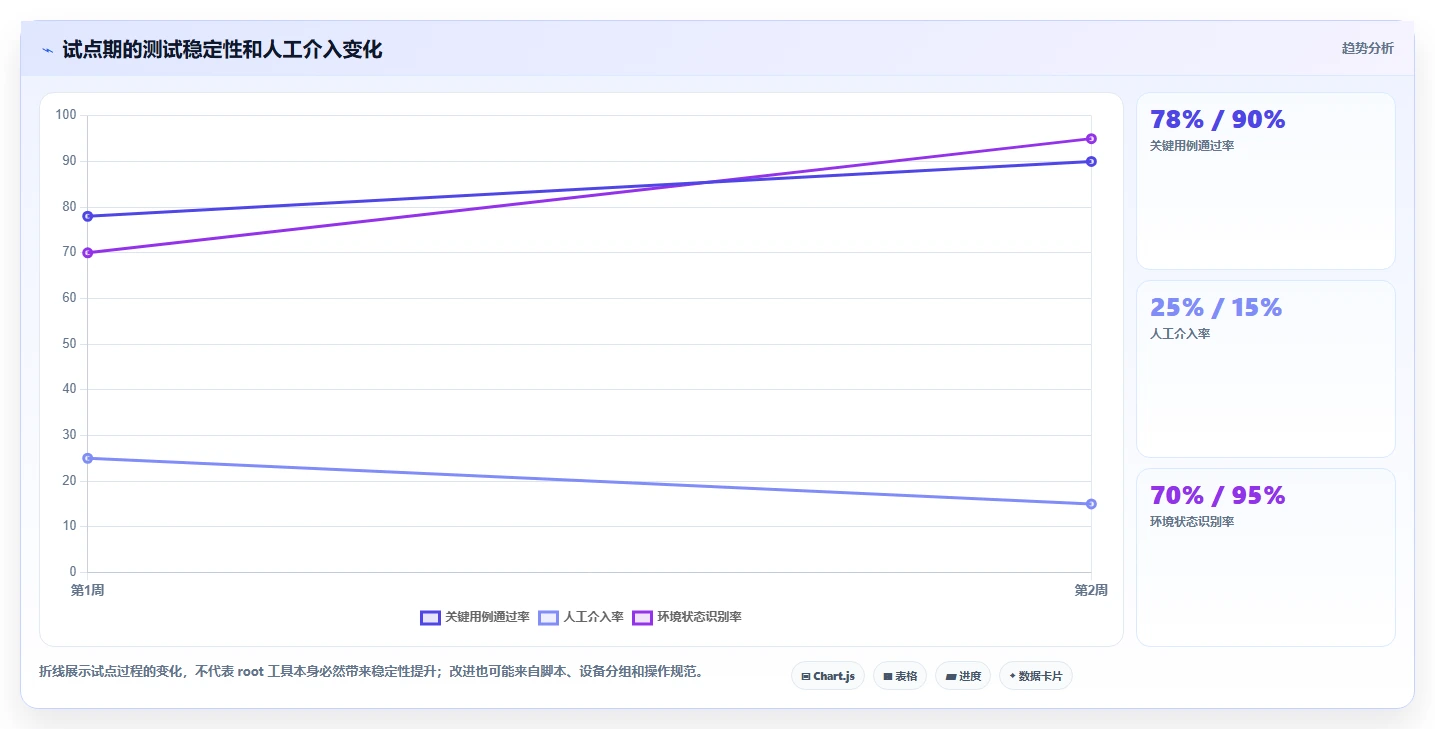The image size is (1435, 729).
Task: Click the 25% / 15% stat card value
Action: pyautogui.click(x=1216, y=308)
